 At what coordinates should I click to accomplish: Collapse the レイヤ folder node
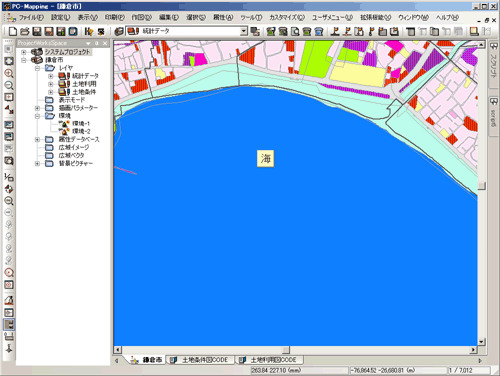click(x=37, y=68)
